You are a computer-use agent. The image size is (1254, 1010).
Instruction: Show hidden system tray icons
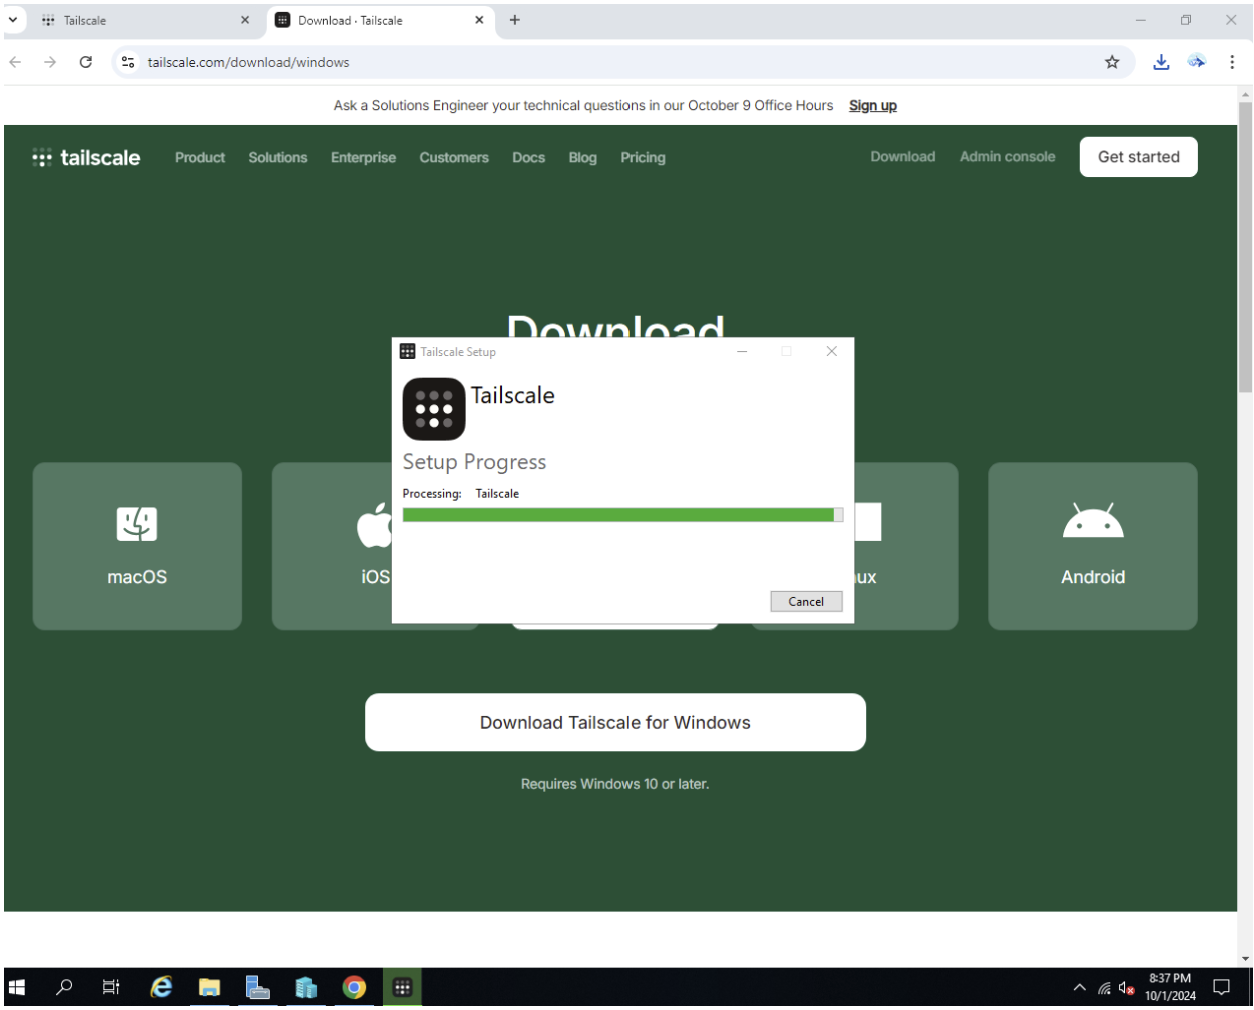pyautogui.click(x=1079, y=988)
